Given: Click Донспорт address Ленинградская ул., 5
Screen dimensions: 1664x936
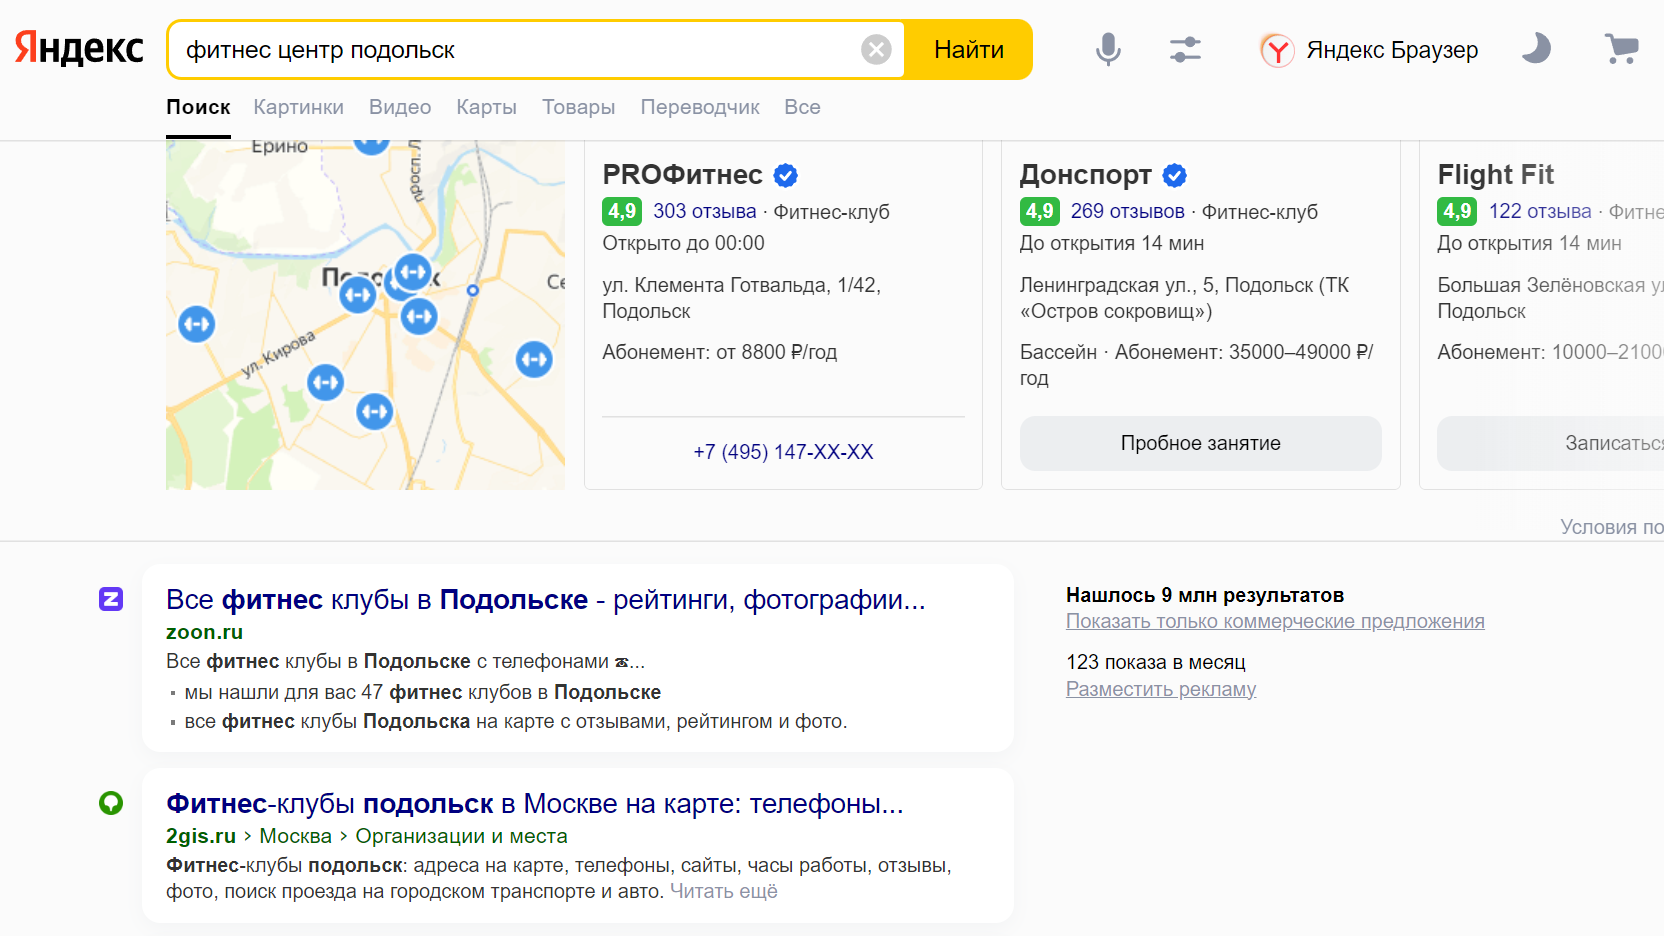Looking at the screenshot, I should click(1184, 298).
